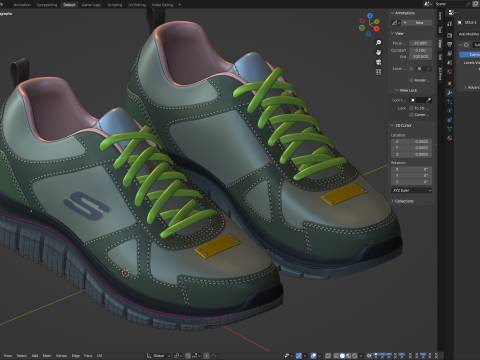Screen dimensions: 480x360
Task: Open the Face menu in viewport header
Action: click(88, 356)
